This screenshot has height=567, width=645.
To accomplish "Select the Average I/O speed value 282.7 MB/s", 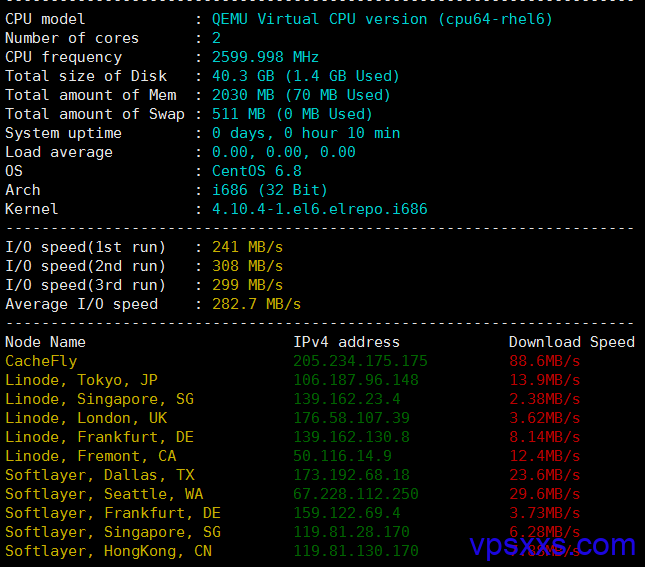I will [256, 304].
